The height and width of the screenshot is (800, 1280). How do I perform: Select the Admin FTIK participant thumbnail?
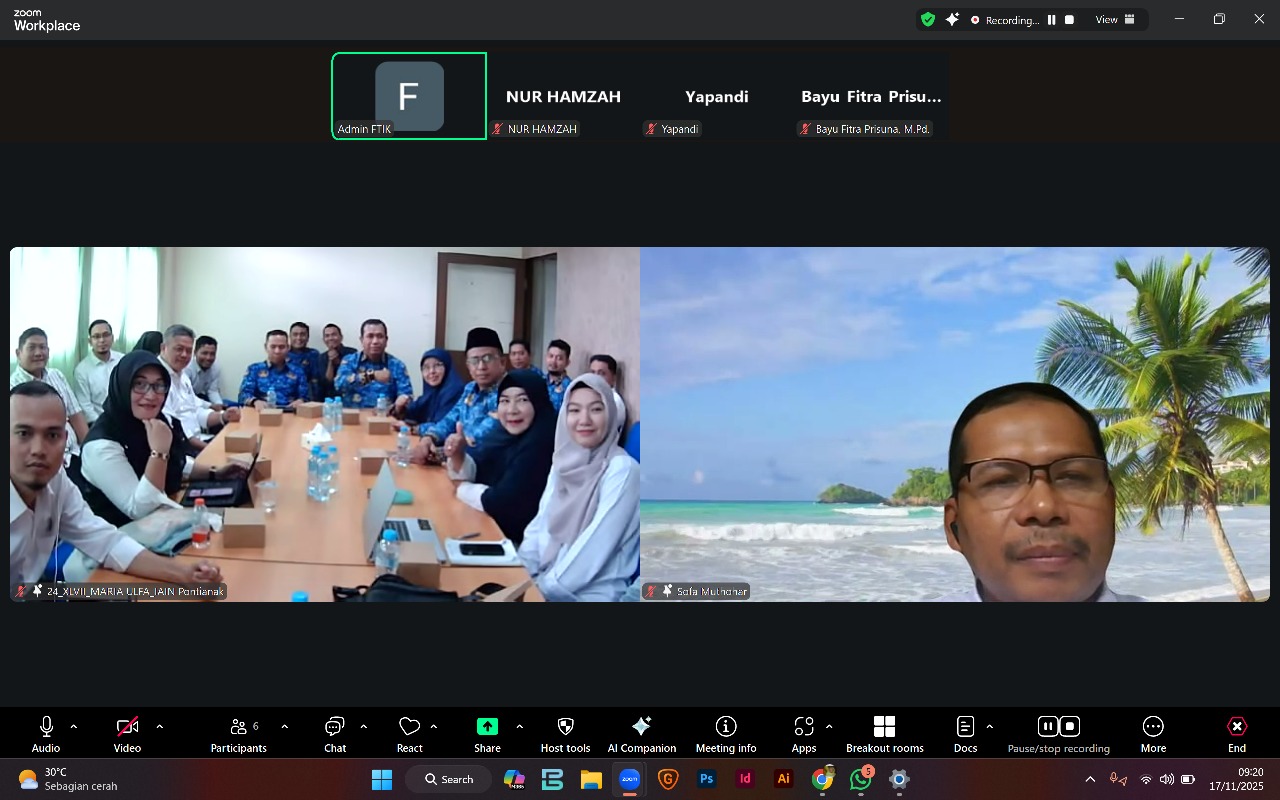tap(409, 96)
